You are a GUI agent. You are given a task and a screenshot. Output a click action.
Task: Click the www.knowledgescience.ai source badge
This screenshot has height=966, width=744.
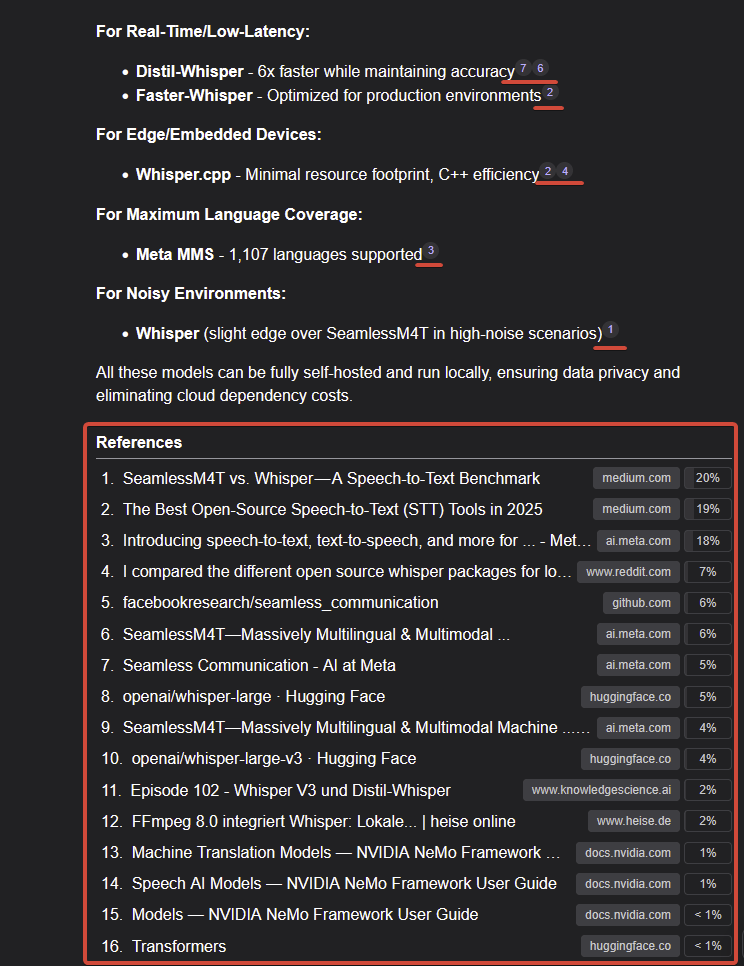(x=601, y=790)
